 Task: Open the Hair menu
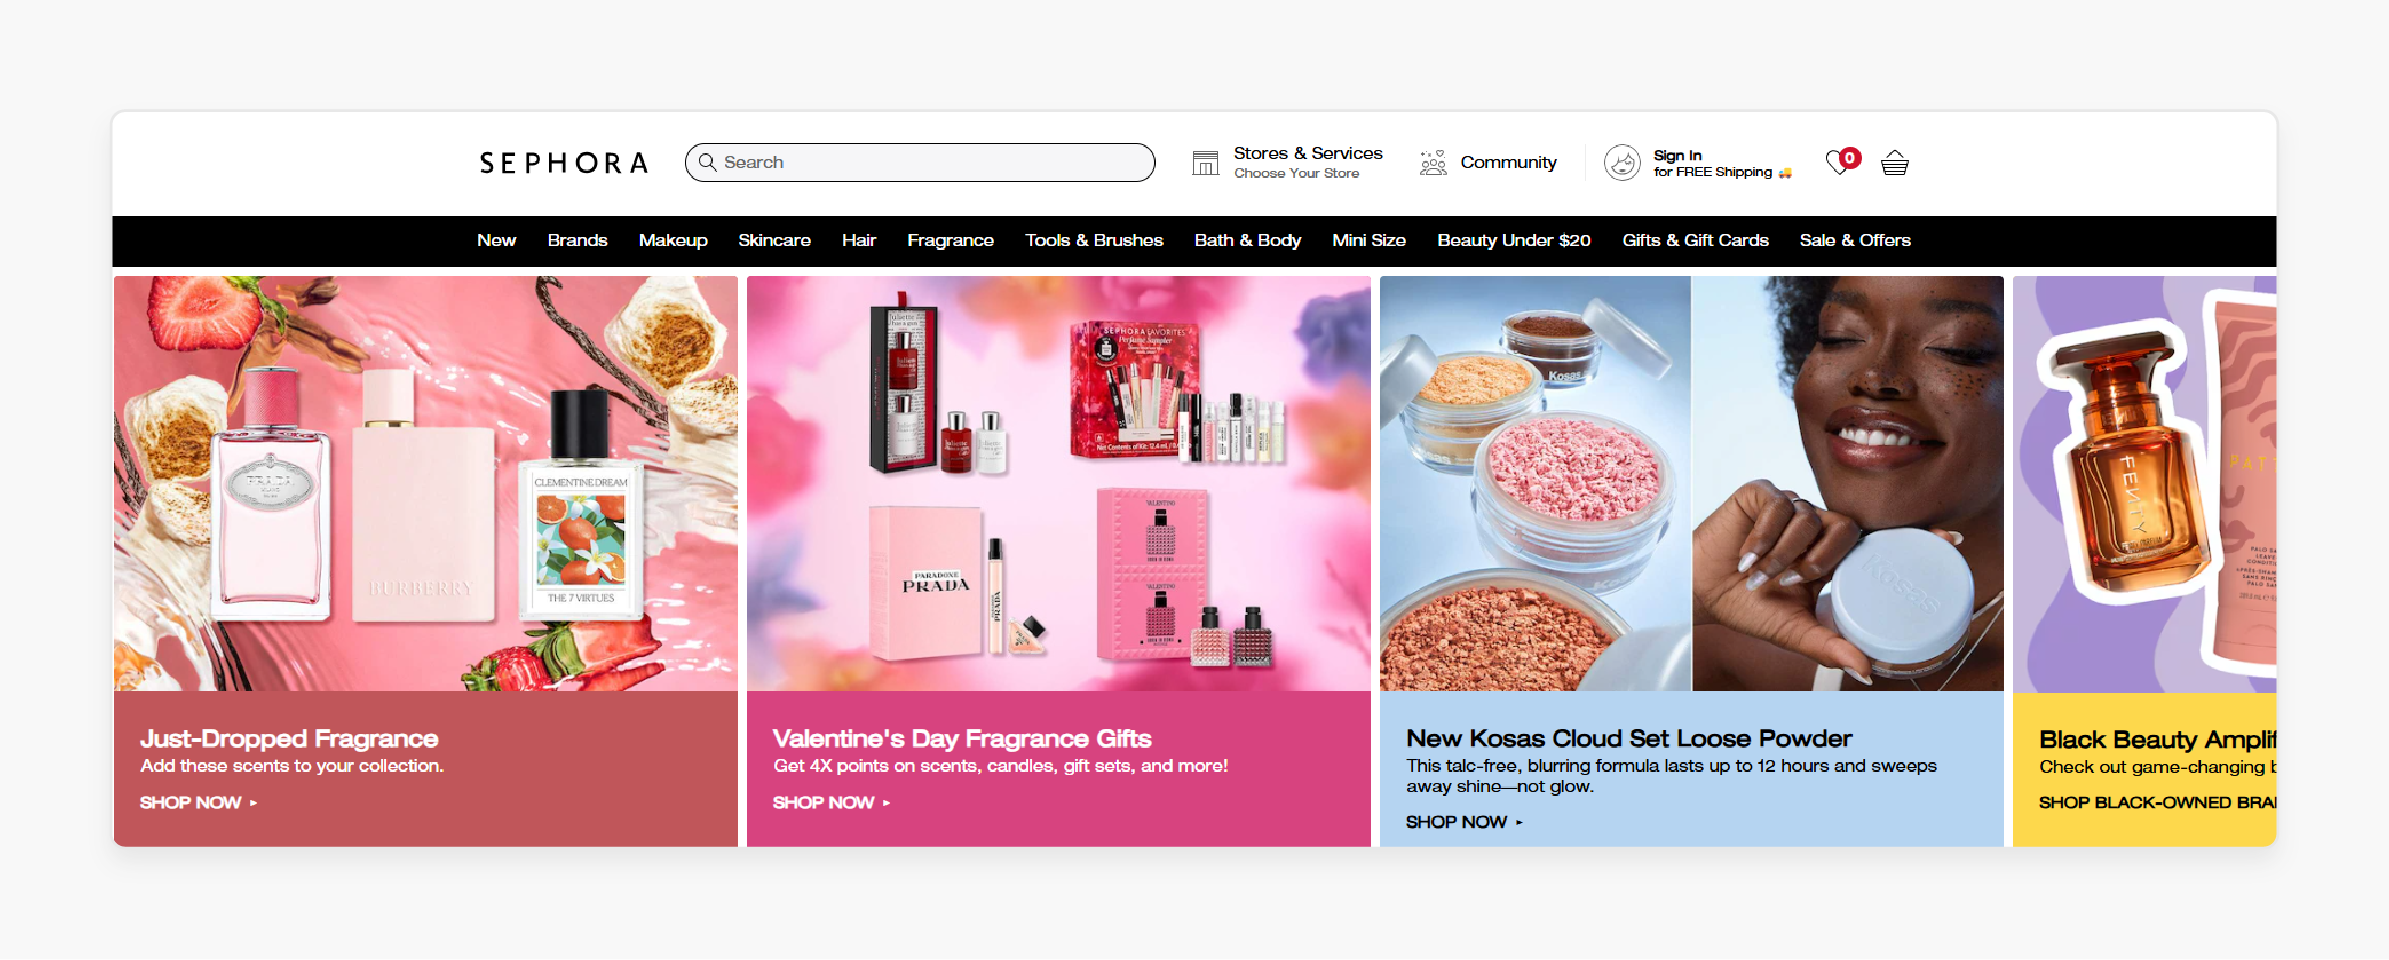point(859,240)
